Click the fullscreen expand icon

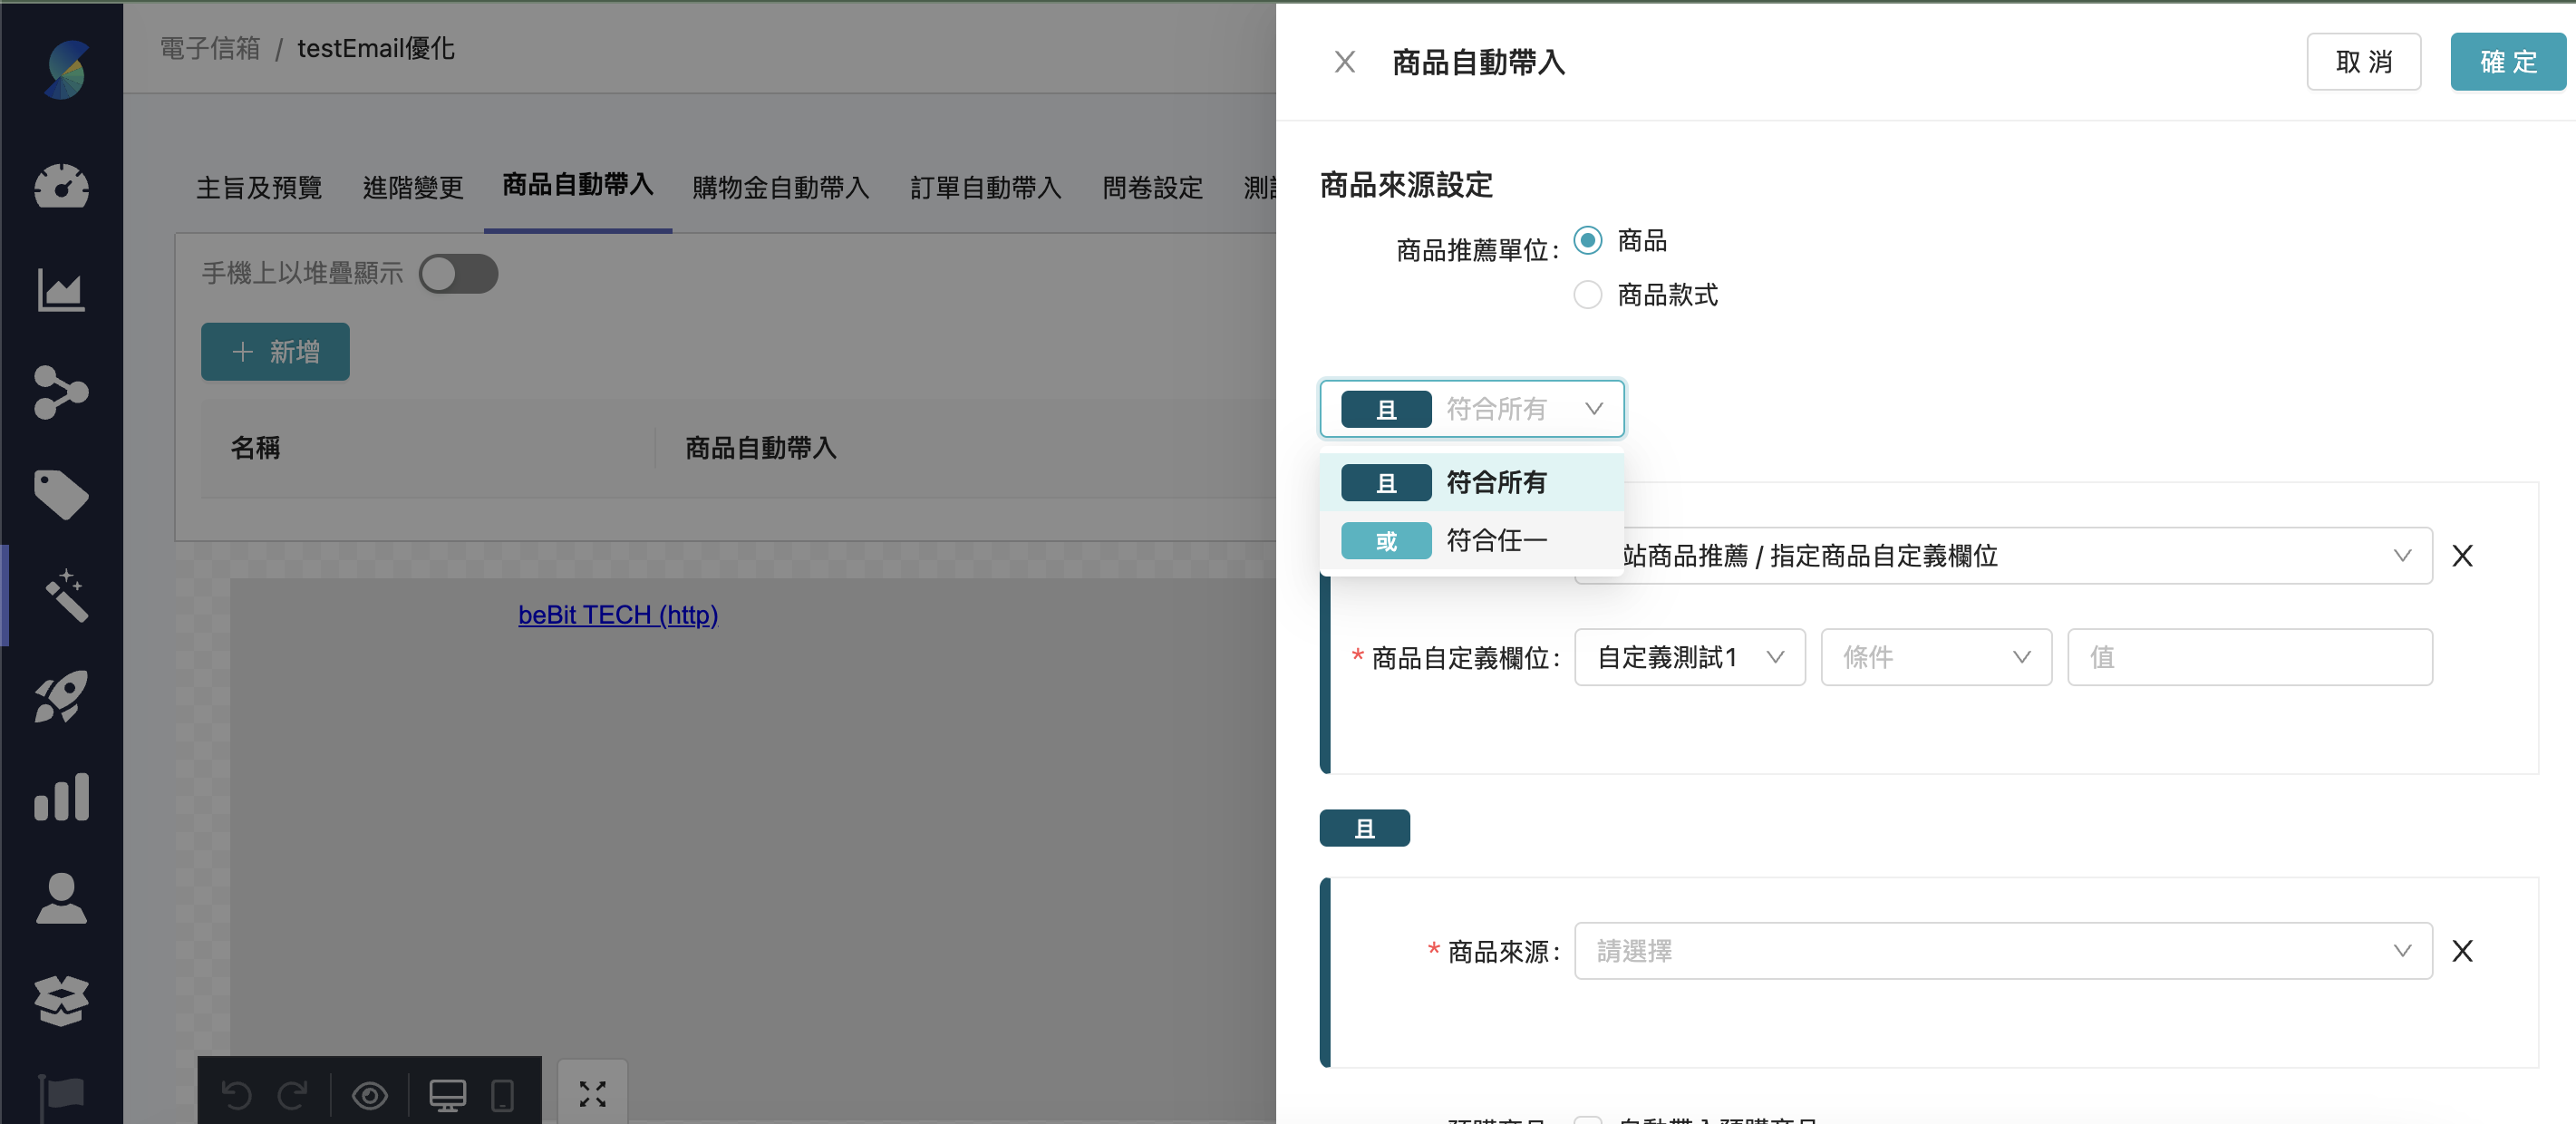592,1095
